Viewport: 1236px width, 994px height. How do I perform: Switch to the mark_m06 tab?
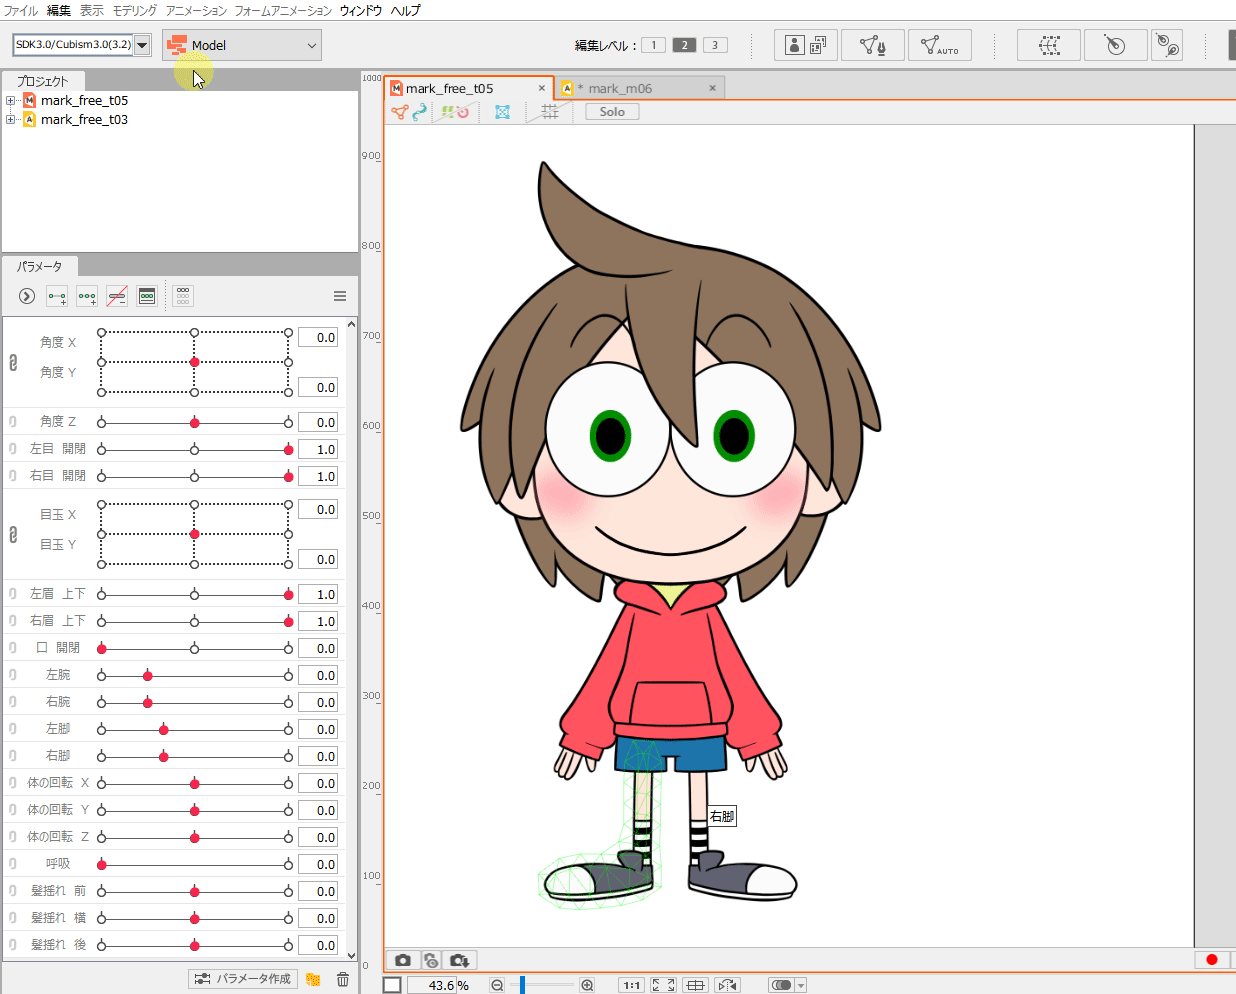click(x=620, y=88)
